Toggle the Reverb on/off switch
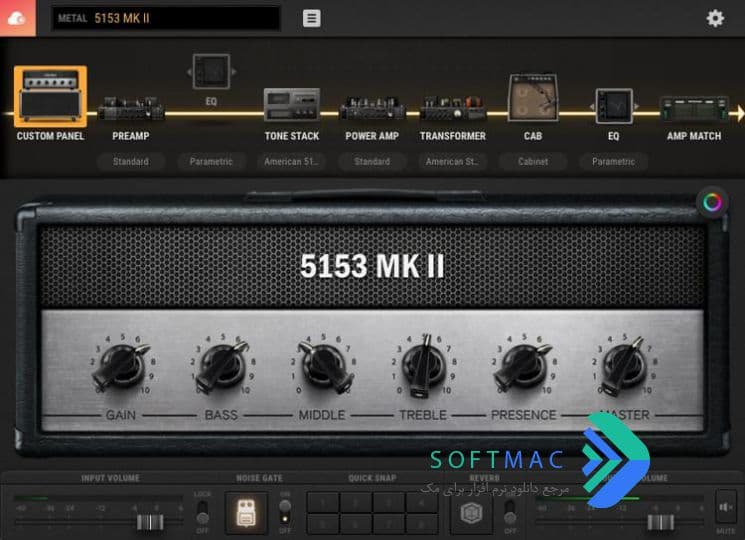Viewport: 745px width, 540px height. pos(510,512)
